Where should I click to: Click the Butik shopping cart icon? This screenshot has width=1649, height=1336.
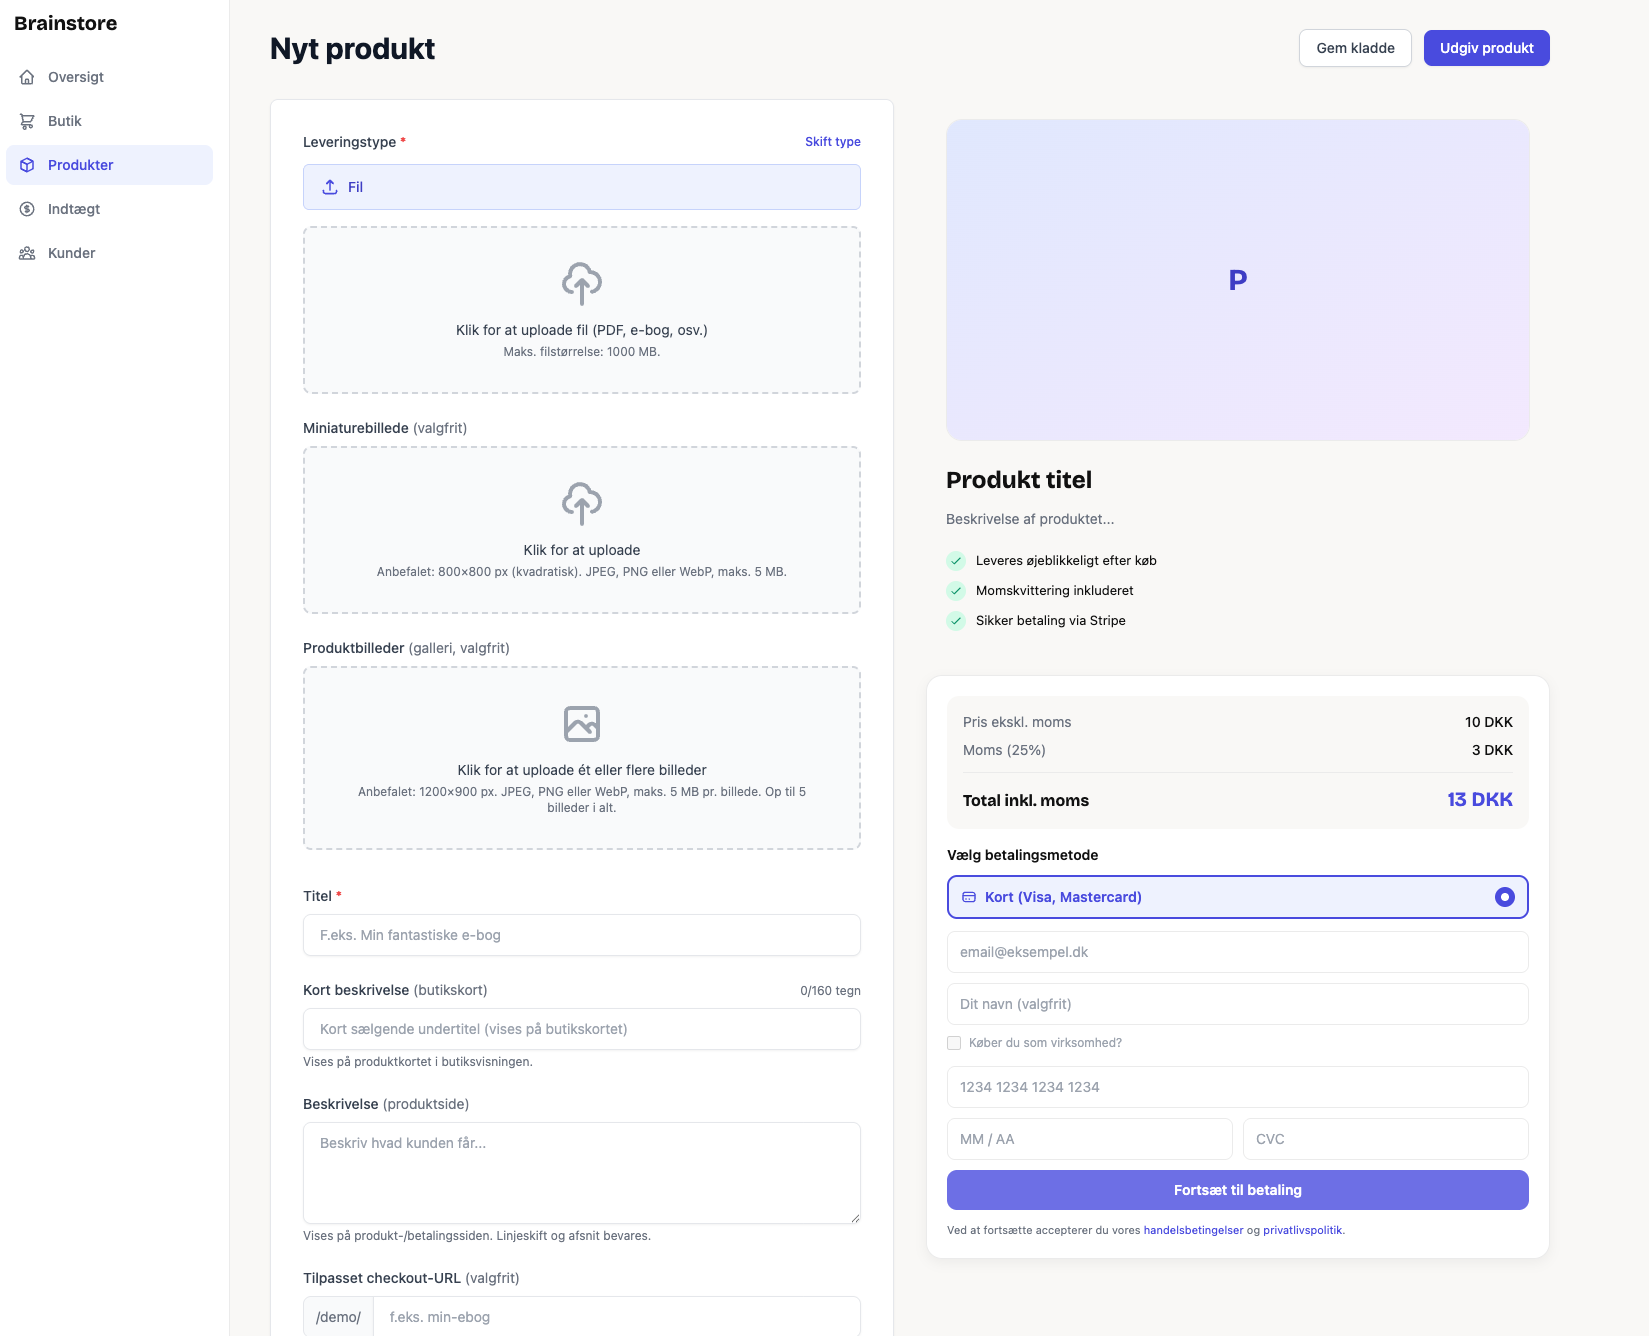click(27, 121)
